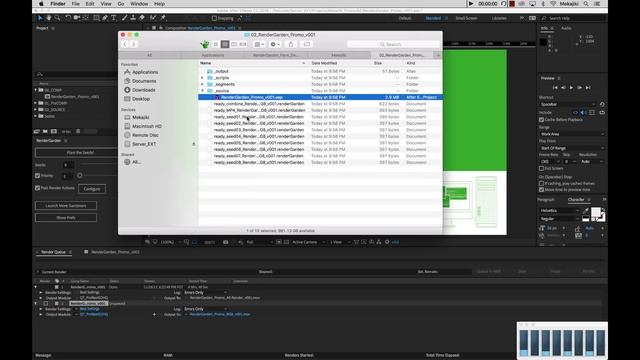
Task: Jump to first frame in Preview panel
Action: point(555,87)
